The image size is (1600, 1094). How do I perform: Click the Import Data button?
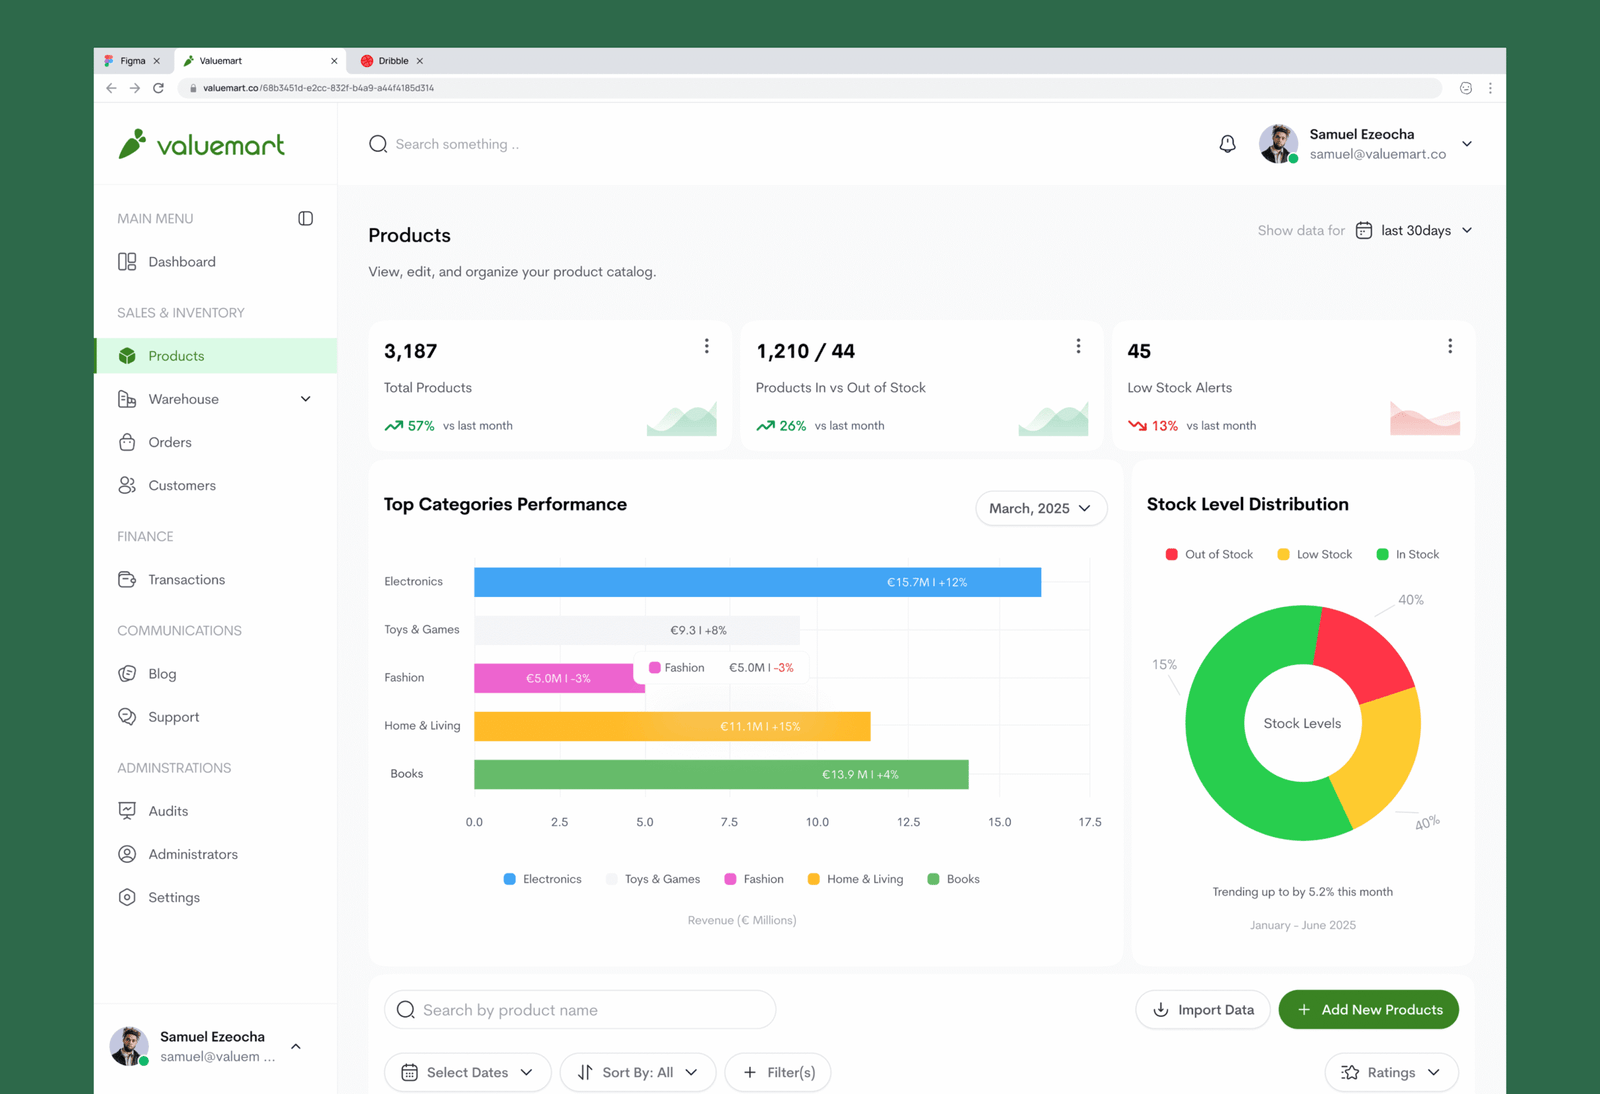tap(1203, 1010)
